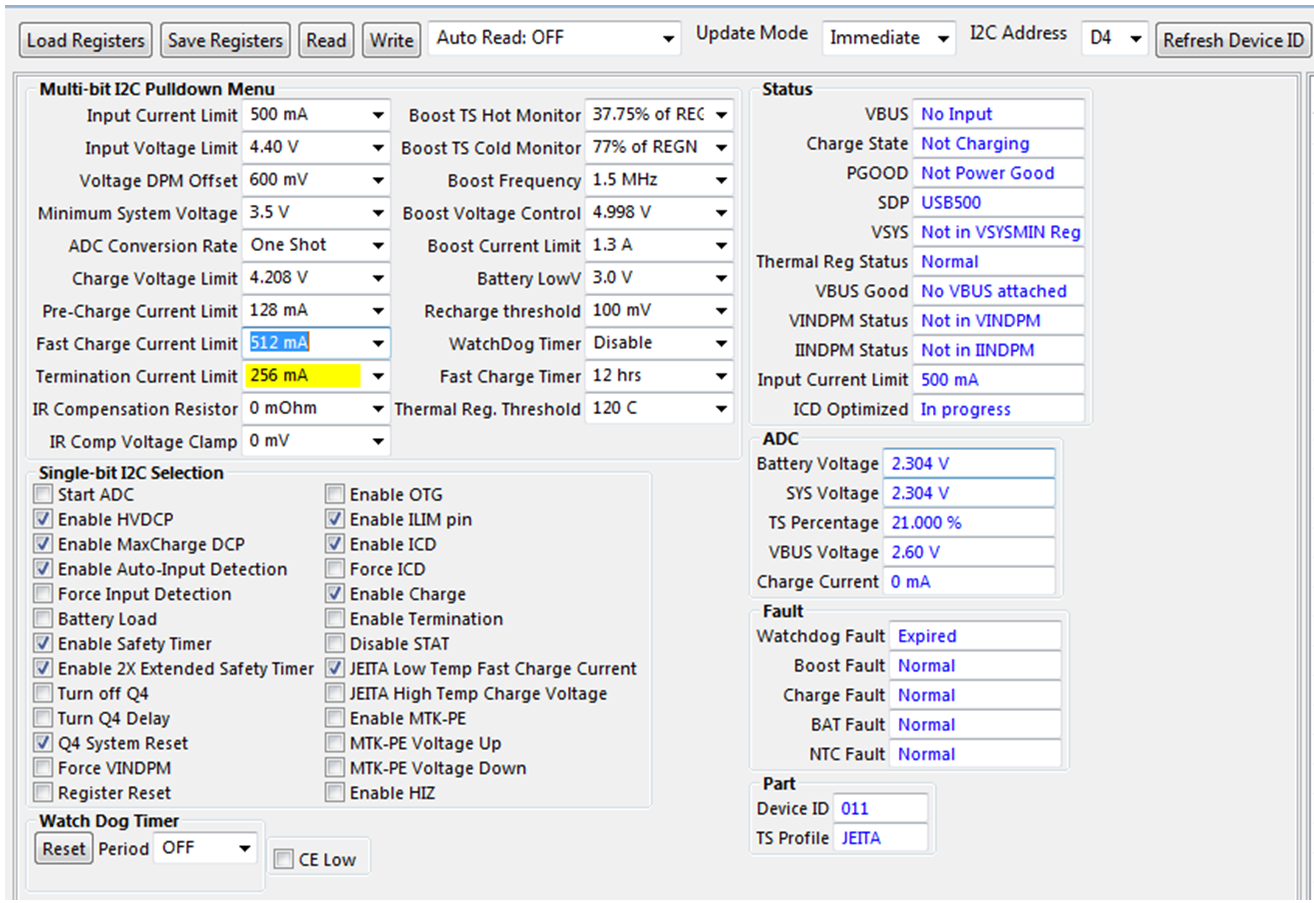
Task: Click the Read button
Action: click(x=327, y=40)
